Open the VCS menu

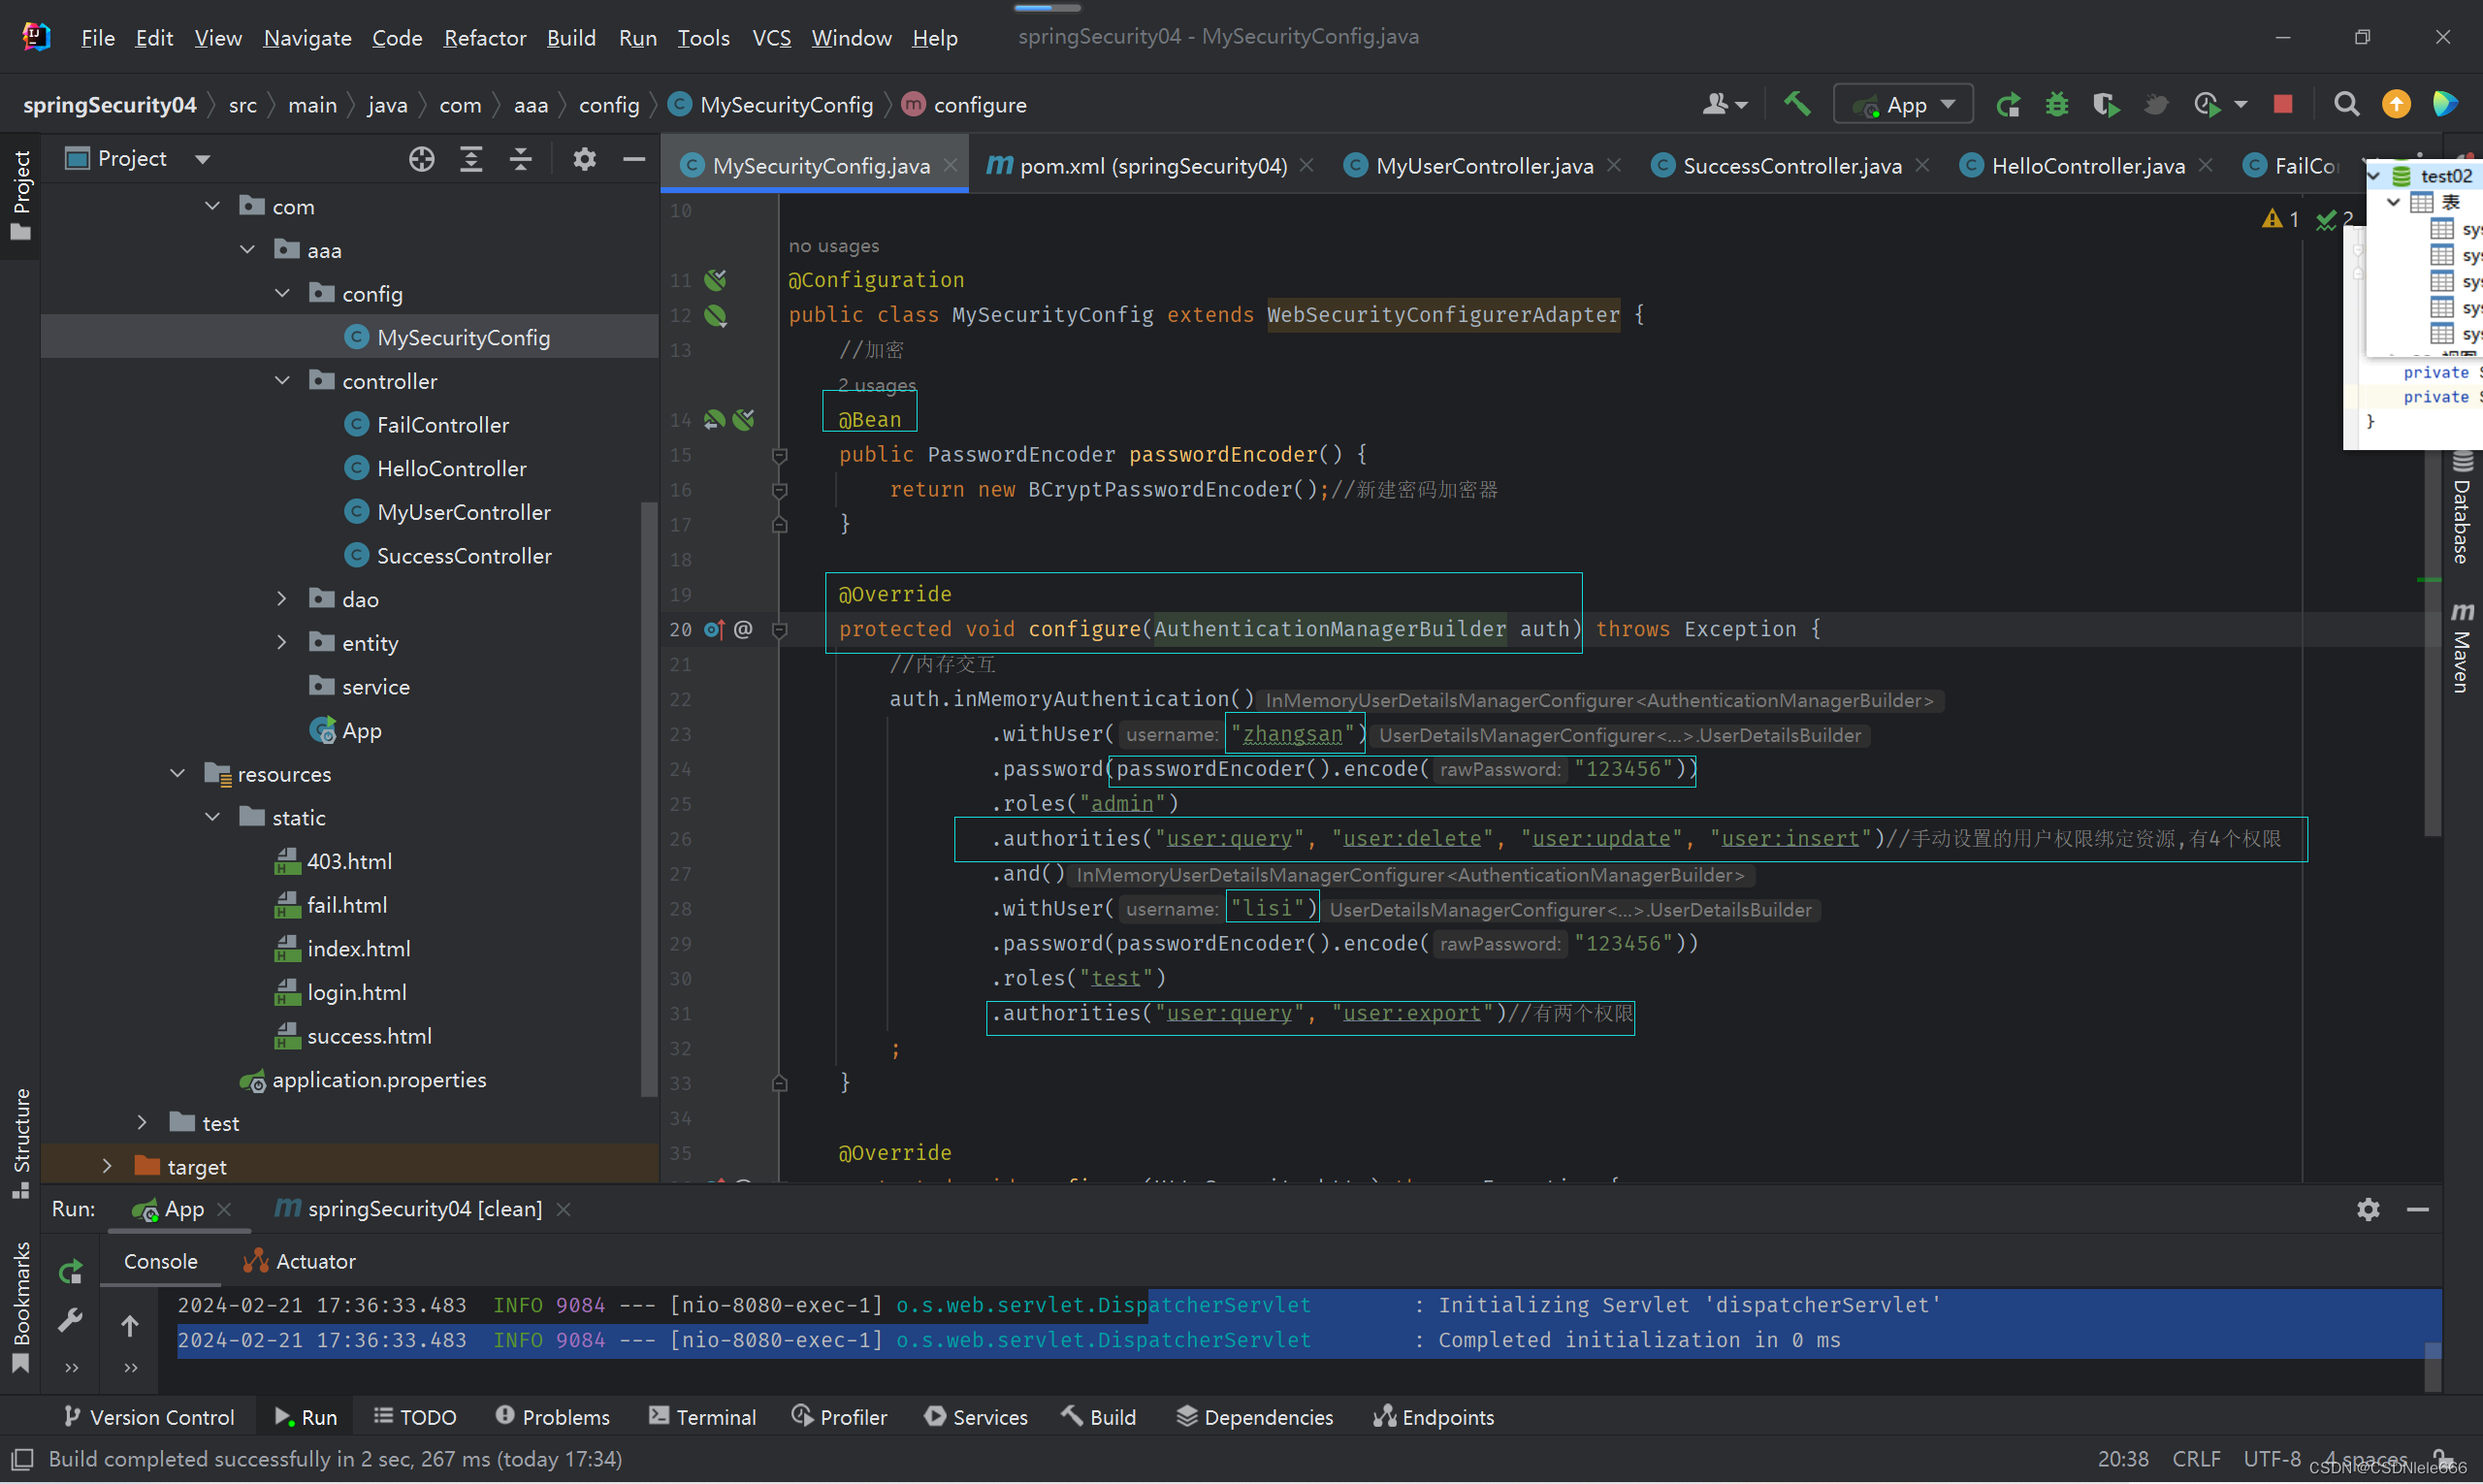pos(771,37)
